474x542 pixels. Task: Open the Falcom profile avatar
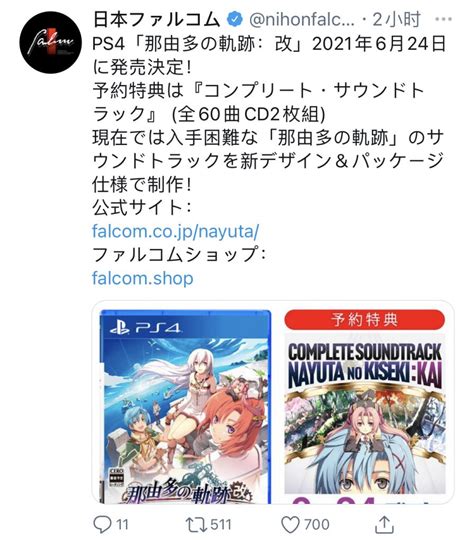[x=50, y=42]
